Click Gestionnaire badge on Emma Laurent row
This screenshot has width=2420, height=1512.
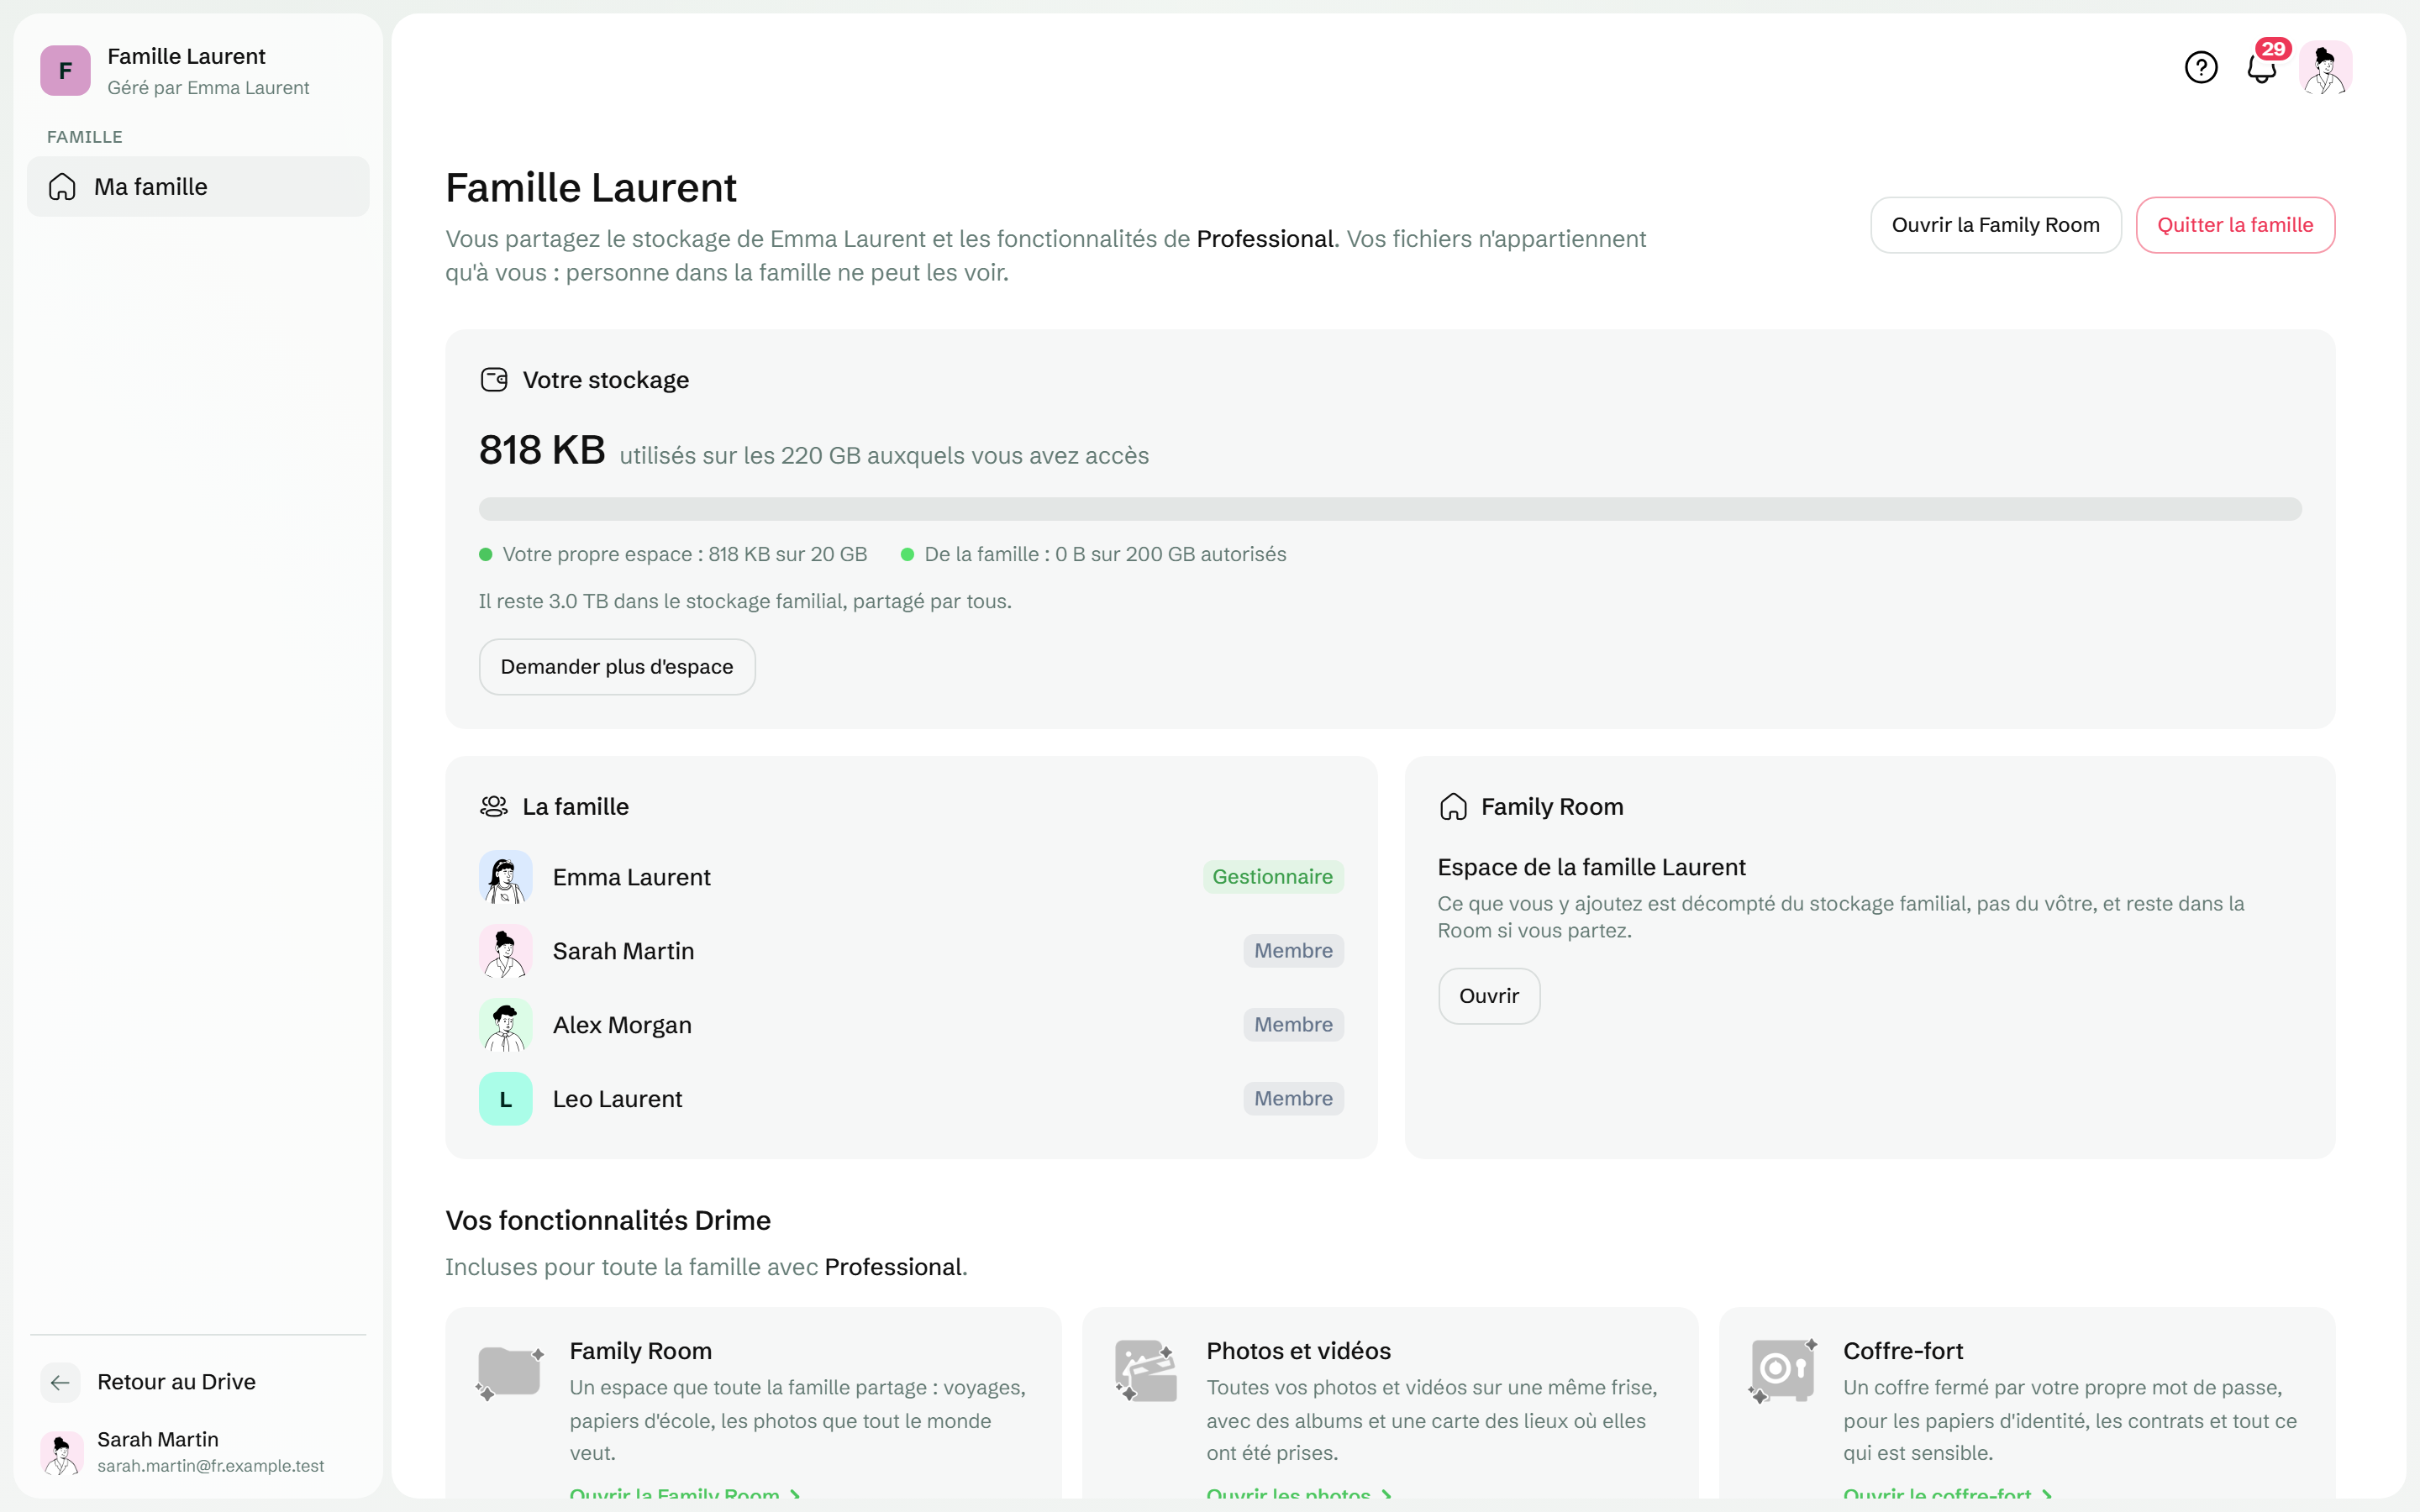click(1272, 877)
